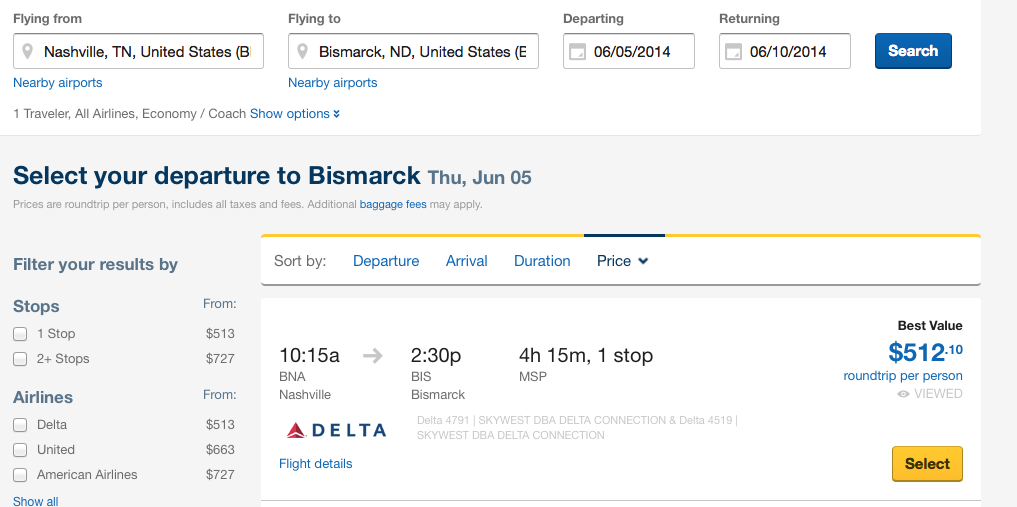1017x507 pixels.
Task: Expand Flight details for the Delta flight
Action: tap(316, 464)
